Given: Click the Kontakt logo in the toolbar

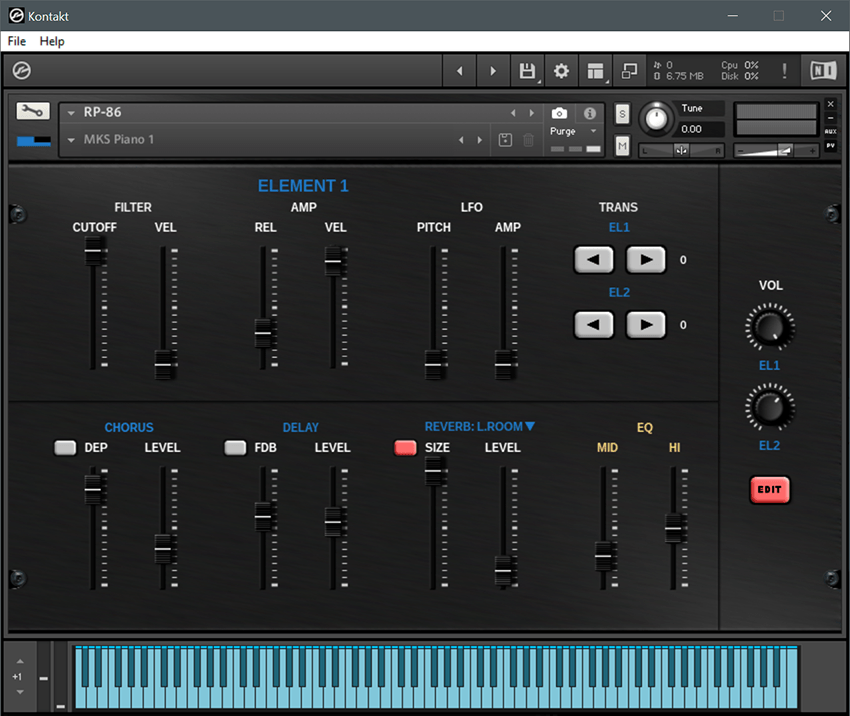Looking at the screenshot, I should click(x=22, y=70).
